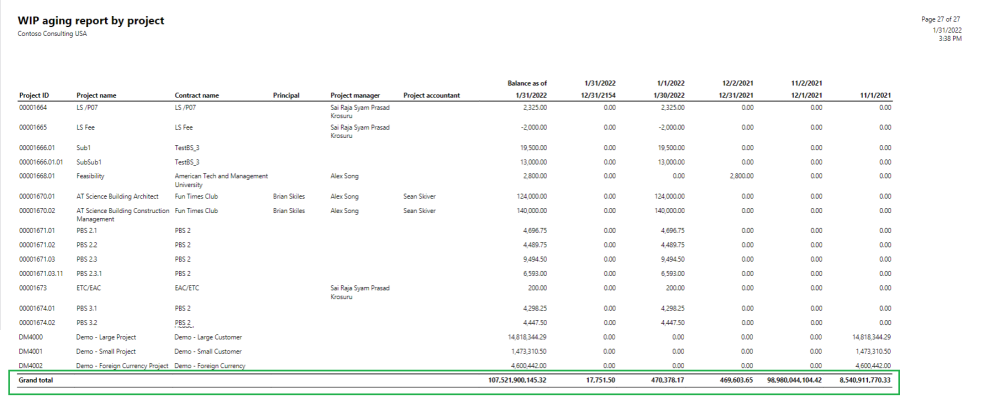This screenshot has height=415, width=1000.
Task: Click grand total balance 107,521,900,145.32
Action: click(x=515, y=381)
